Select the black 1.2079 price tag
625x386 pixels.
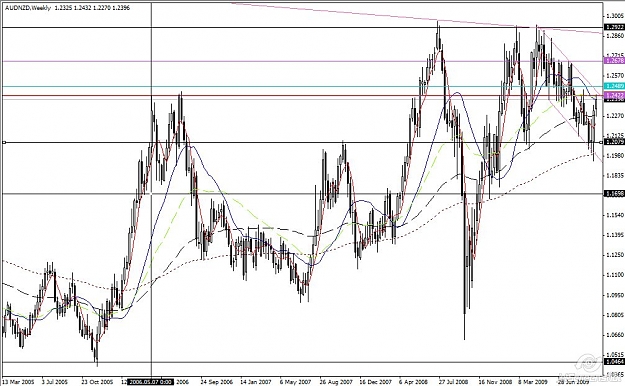(615, 142)
